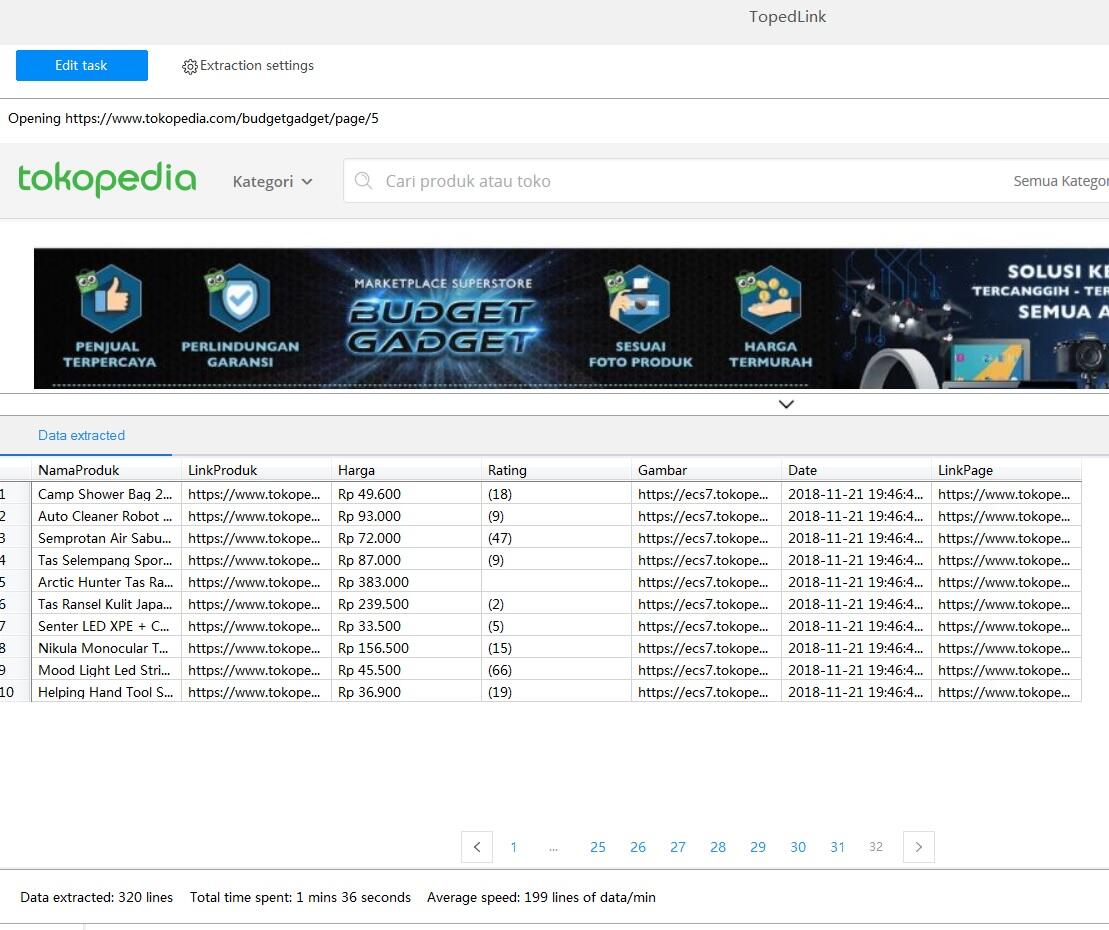
Task: Go to the previous results page arrow
Action: 477,847
